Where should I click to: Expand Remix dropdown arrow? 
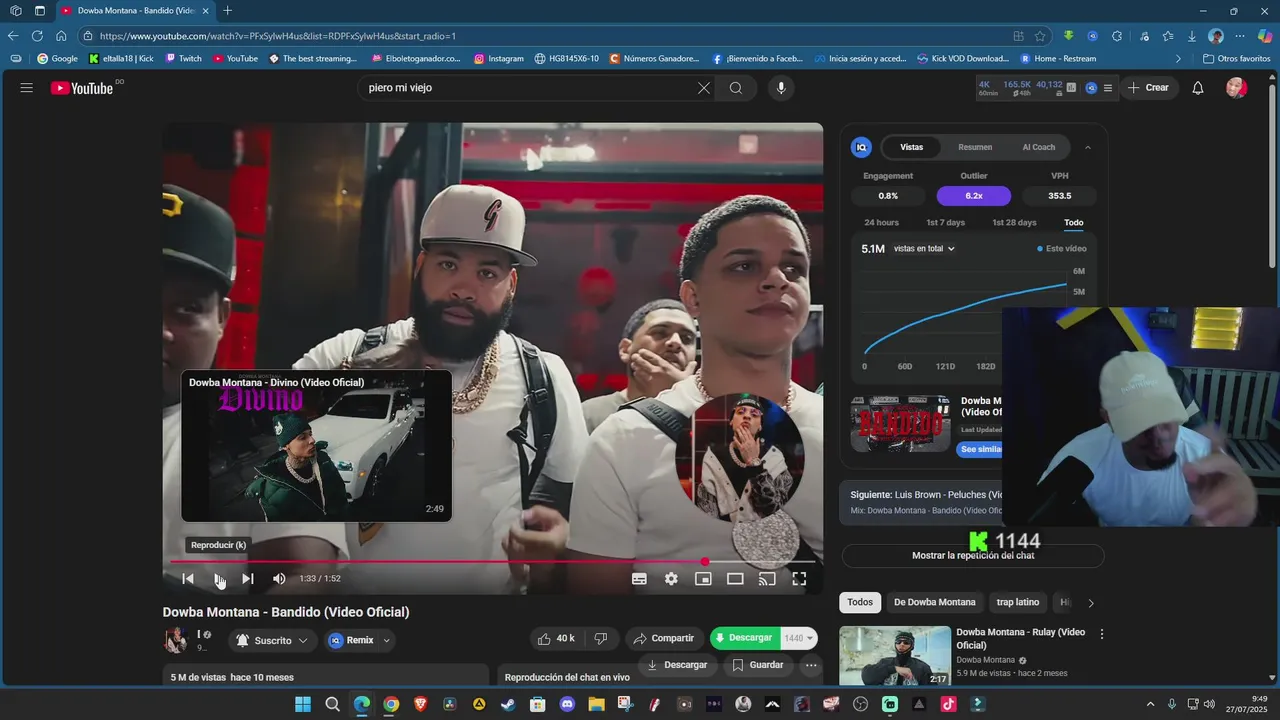pyautogui.click(x=387, y=641)
